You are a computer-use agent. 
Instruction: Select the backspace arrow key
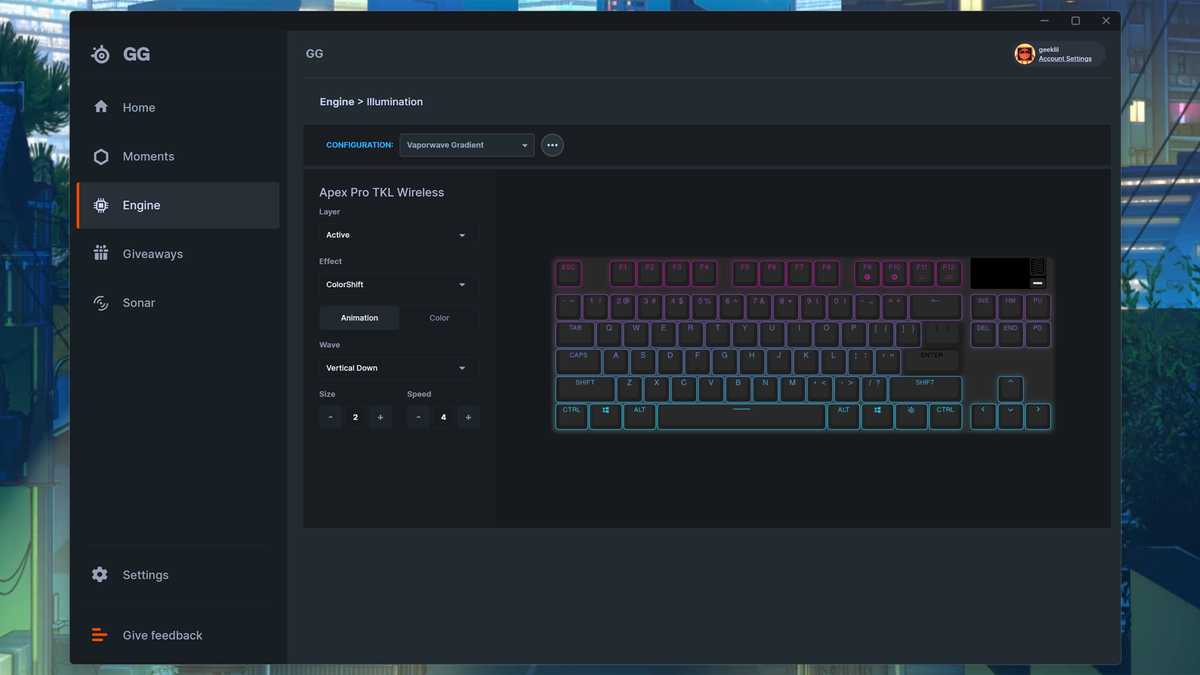click(x=935, y=306)
